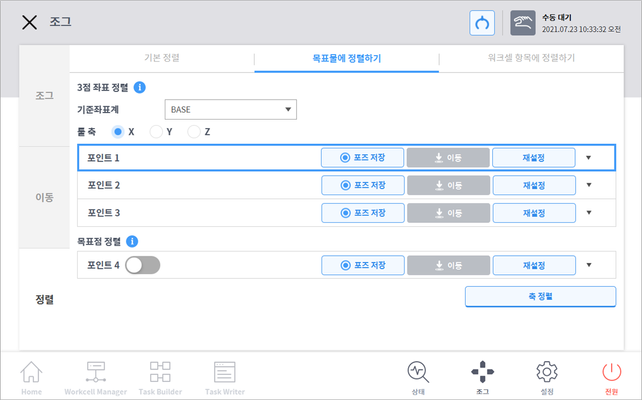Click 포즈 저장 for 포인트 2
642x400 pixels.
pos(365,185)
